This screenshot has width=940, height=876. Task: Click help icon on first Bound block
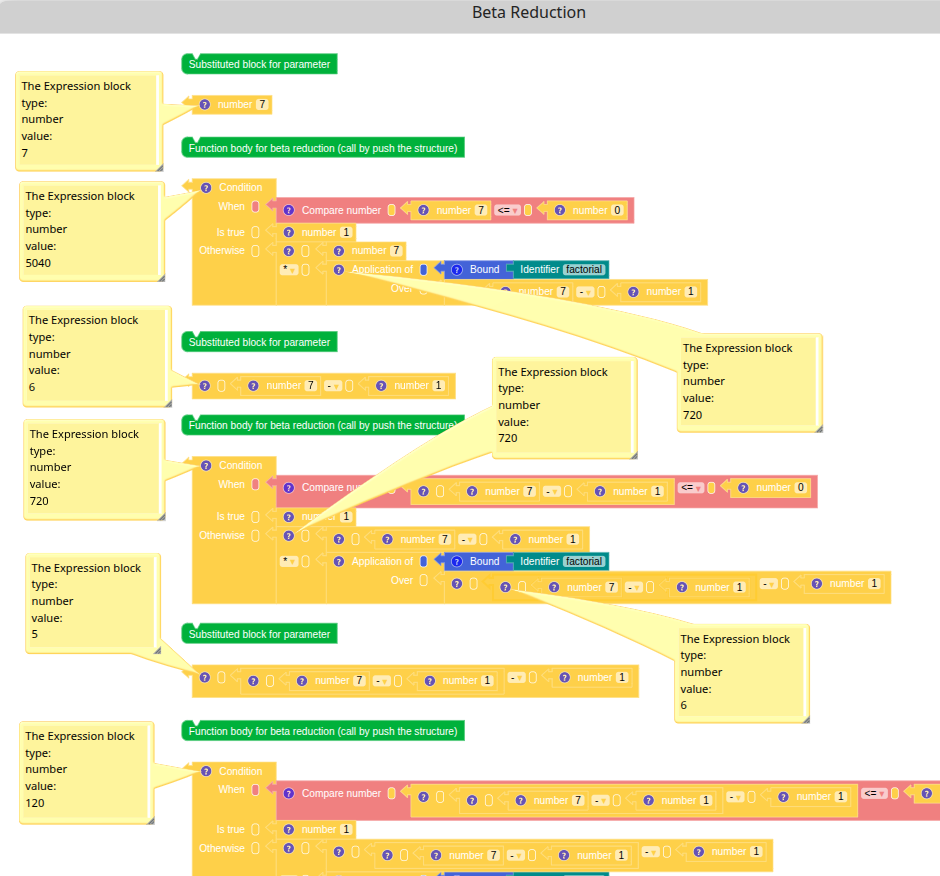click(456, 269)
